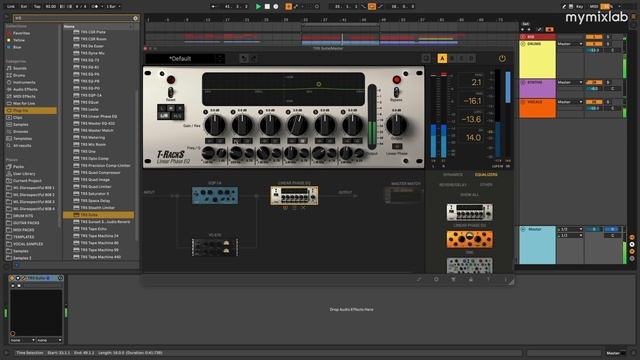The height and width of the screenshot is (360, 640).
Task: Select TR5 One in browser list
Action: tap(88, 151)
